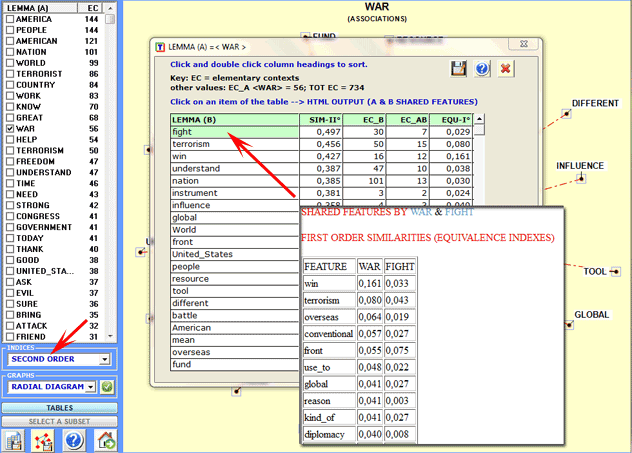Click the save floppy disk icon in dialog
The image size is (632, 453).
[458, 69]
